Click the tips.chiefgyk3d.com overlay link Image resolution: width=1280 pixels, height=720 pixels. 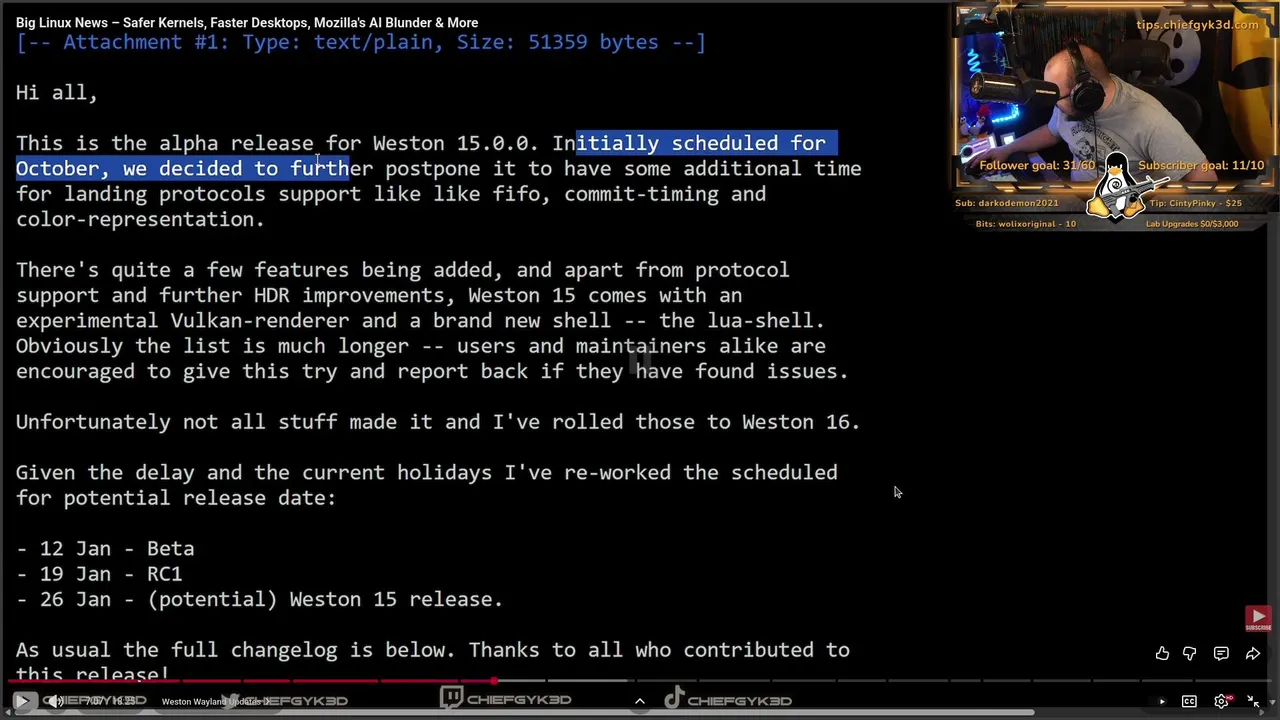click(x=1197, y=24)
